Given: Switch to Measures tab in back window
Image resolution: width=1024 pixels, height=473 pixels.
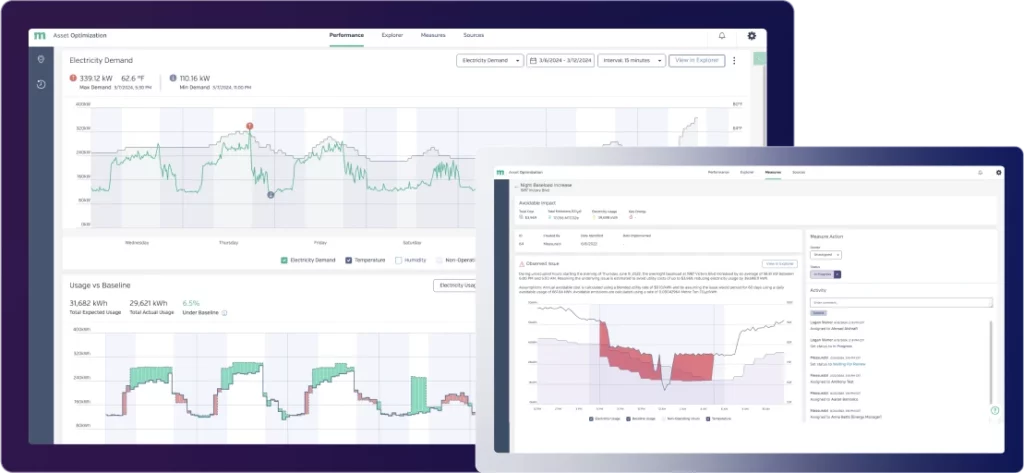Looking at the screenshot, I should click(x=433, y=35).
